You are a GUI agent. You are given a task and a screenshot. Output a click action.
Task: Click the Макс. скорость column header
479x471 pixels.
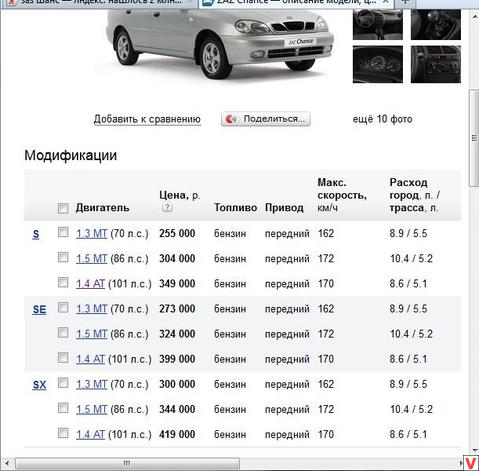(342, 195)
